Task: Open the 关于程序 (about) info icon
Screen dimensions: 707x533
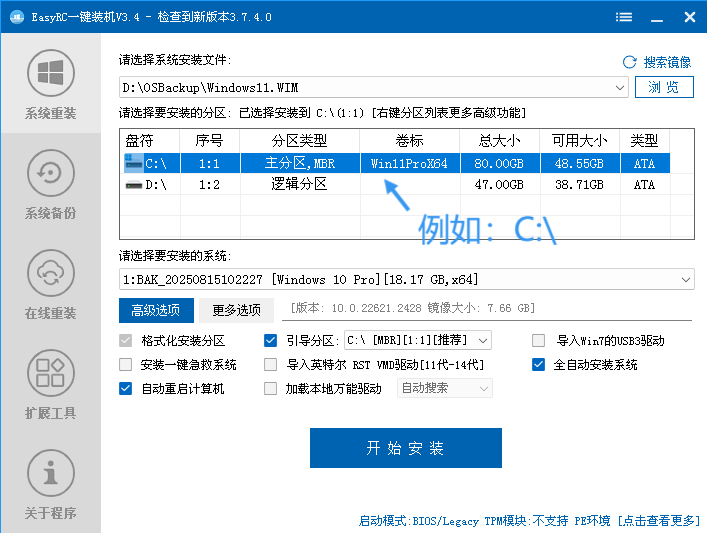Action: (50, 473)
